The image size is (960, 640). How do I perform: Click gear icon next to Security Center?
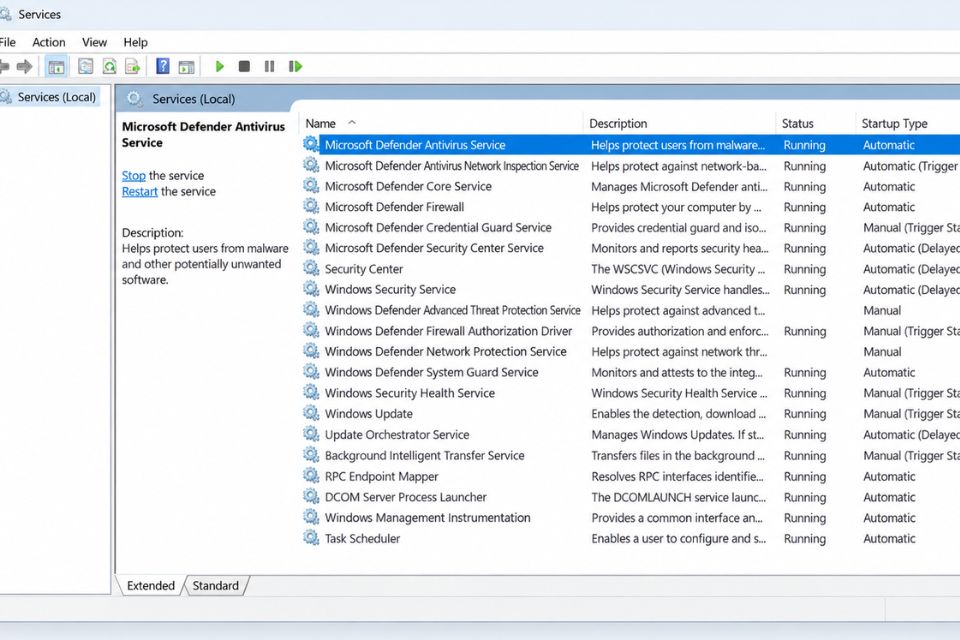coord(311,269)
